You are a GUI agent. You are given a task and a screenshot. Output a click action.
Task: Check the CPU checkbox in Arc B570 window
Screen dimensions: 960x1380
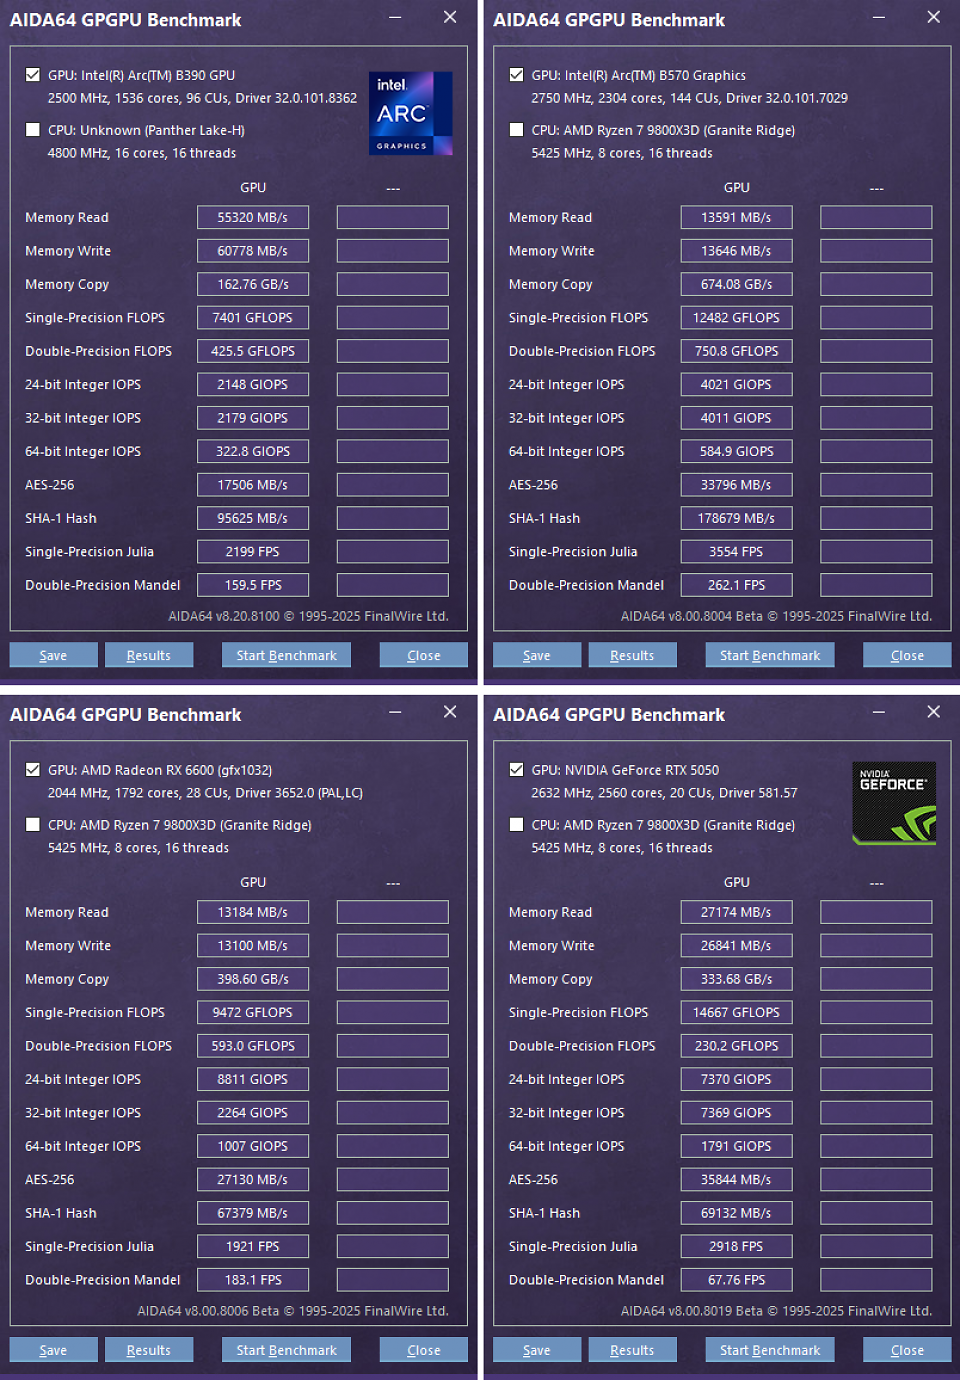click(x=516, y=130)
